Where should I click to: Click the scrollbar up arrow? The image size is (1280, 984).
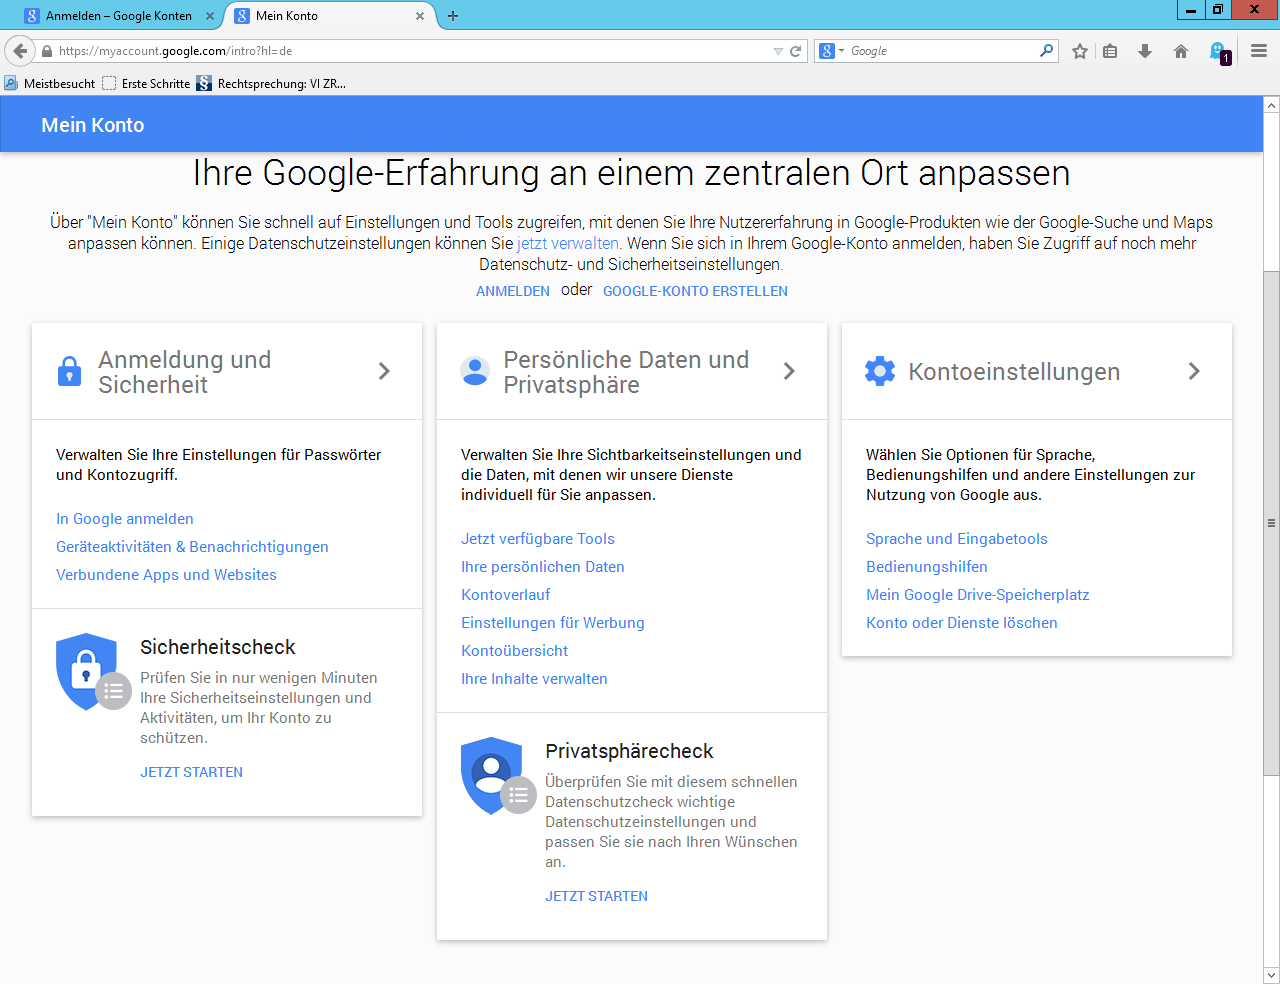[x=1271, y=104]
